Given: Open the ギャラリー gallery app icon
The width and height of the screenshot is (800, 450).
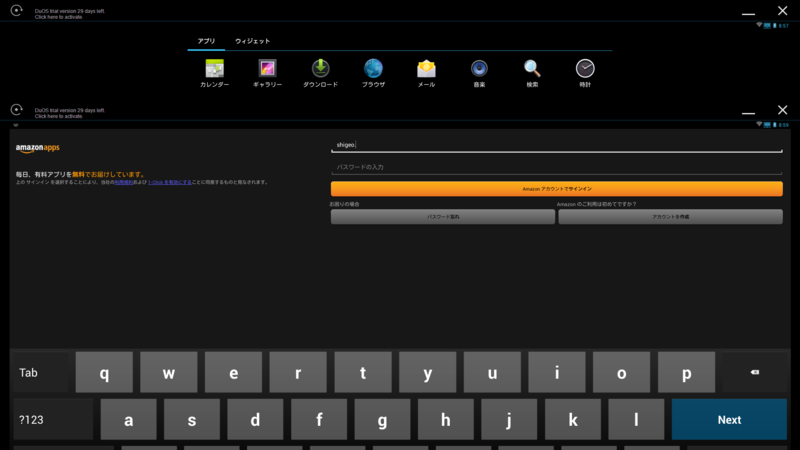Looking at the screenshot, I should click(267, 68).
